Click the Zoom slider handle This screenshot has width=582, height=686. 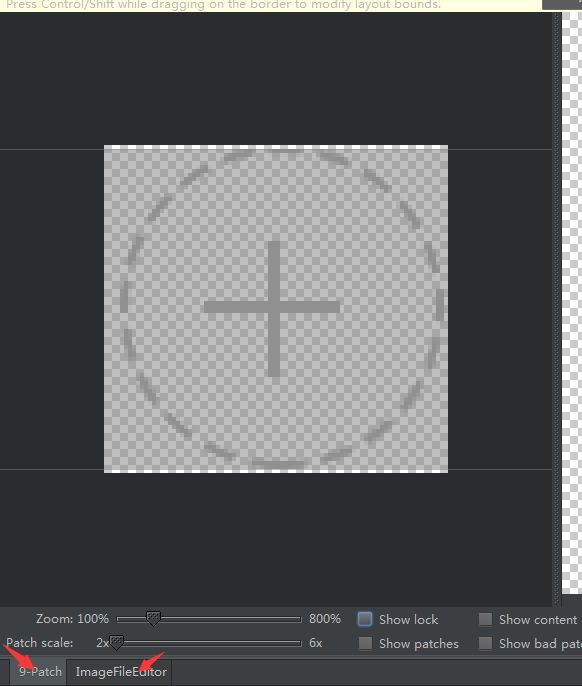[x=153, y=619]
